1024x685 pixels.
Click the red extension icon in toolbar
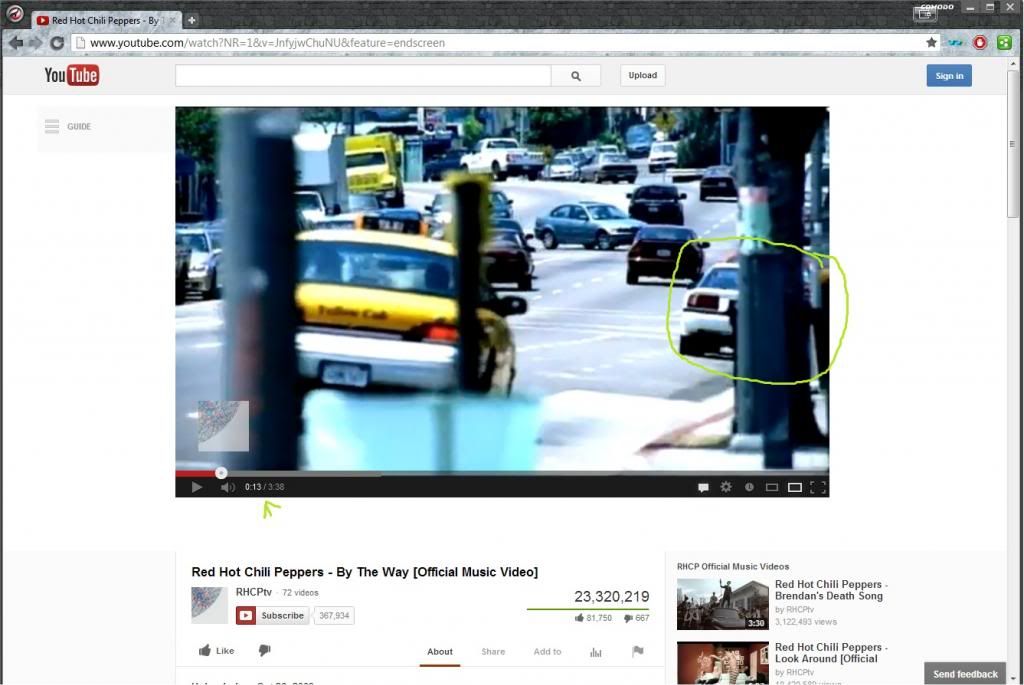click(x=980, y=42)
